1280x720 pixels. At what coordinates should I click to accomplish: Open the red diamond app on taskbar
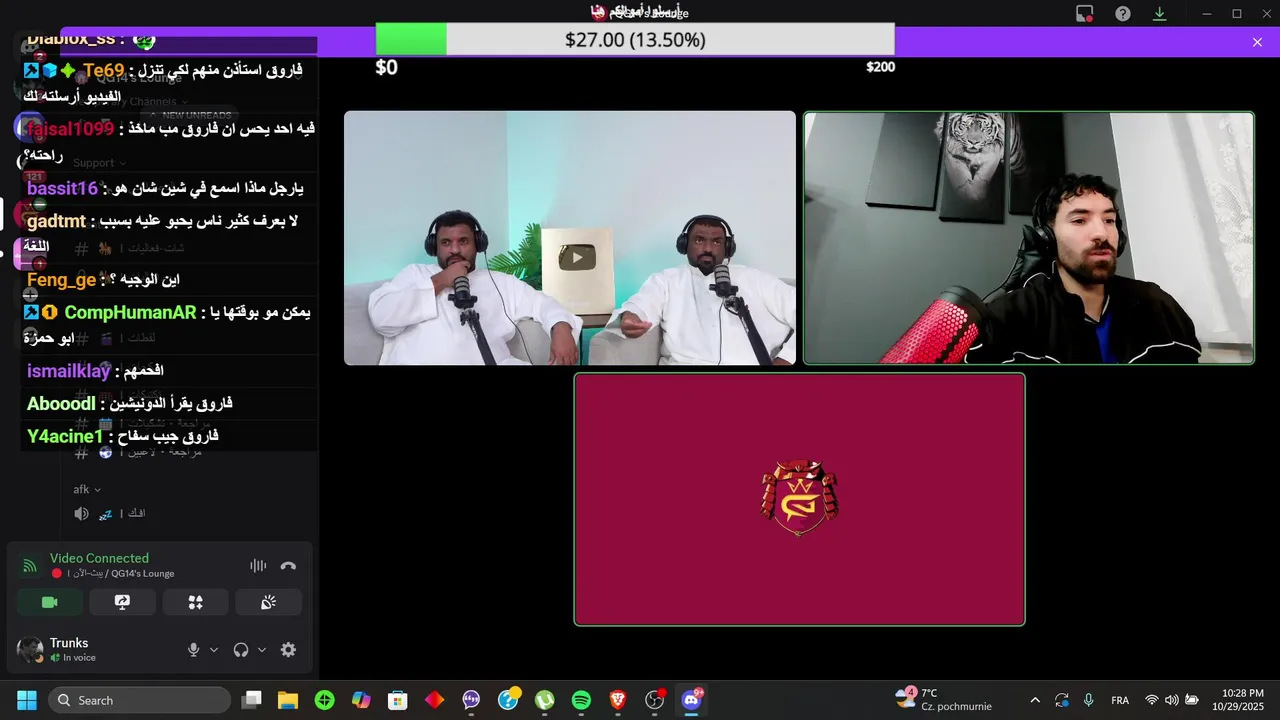click(x=435, y=700)
